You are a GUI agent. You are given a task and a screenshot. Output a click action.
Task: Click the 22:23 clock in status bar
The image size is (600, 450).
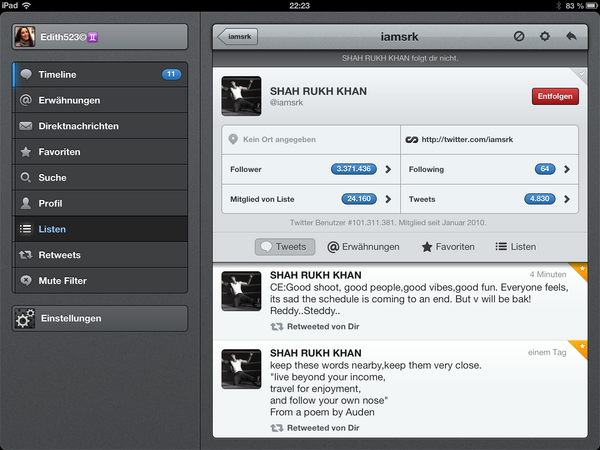[x=299, y=5]
